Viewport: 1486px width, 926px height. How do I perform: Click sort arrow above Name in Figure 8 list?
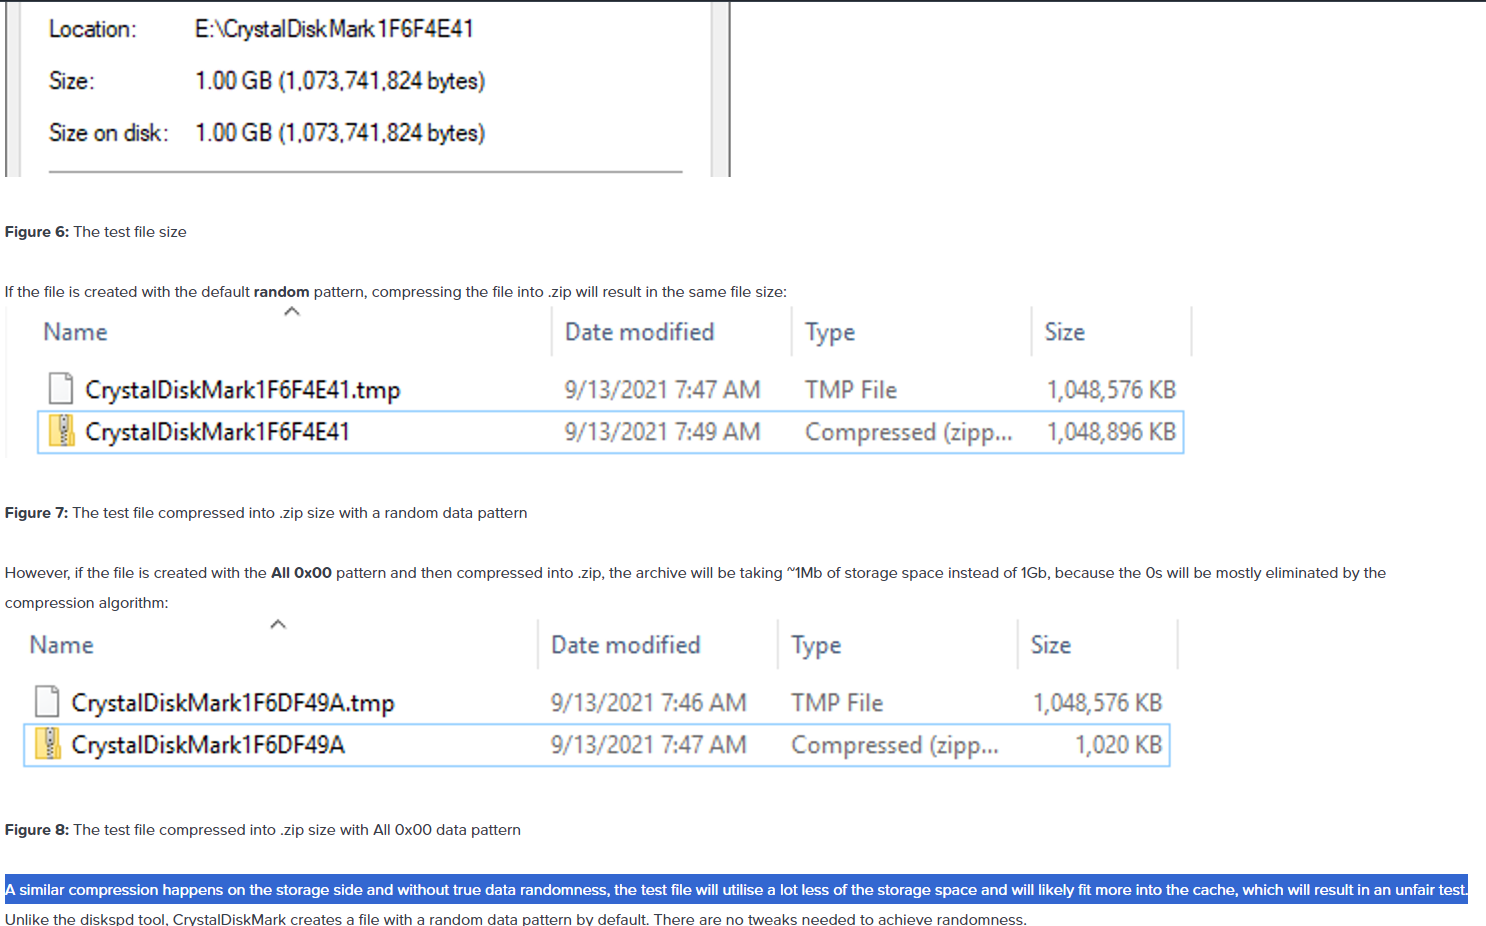(x=278, y=625)
